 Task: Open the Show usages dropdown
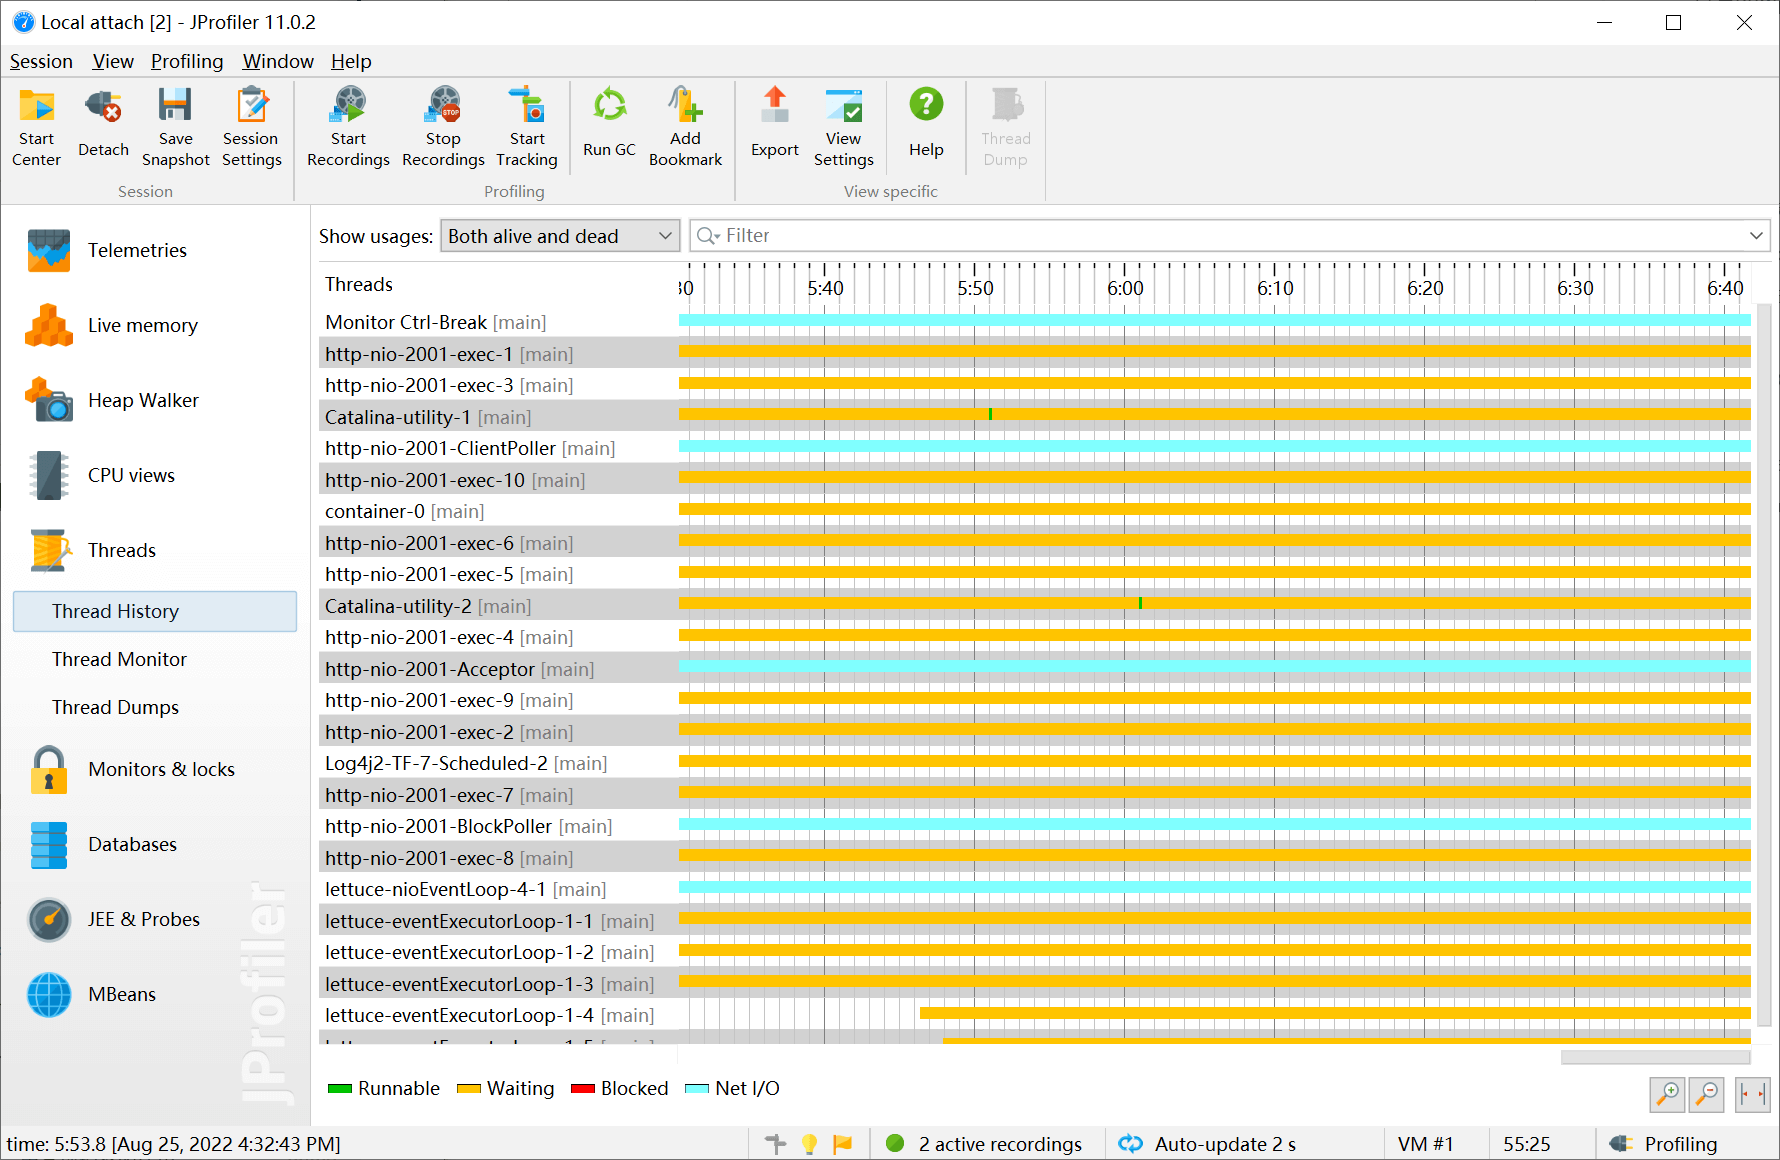560,236
